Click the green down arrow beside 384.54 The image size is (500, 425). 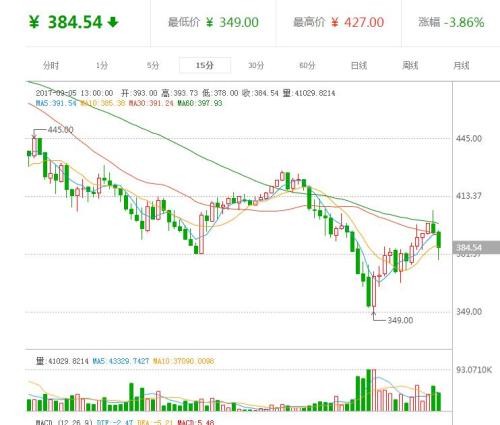[x=113, y=22]
